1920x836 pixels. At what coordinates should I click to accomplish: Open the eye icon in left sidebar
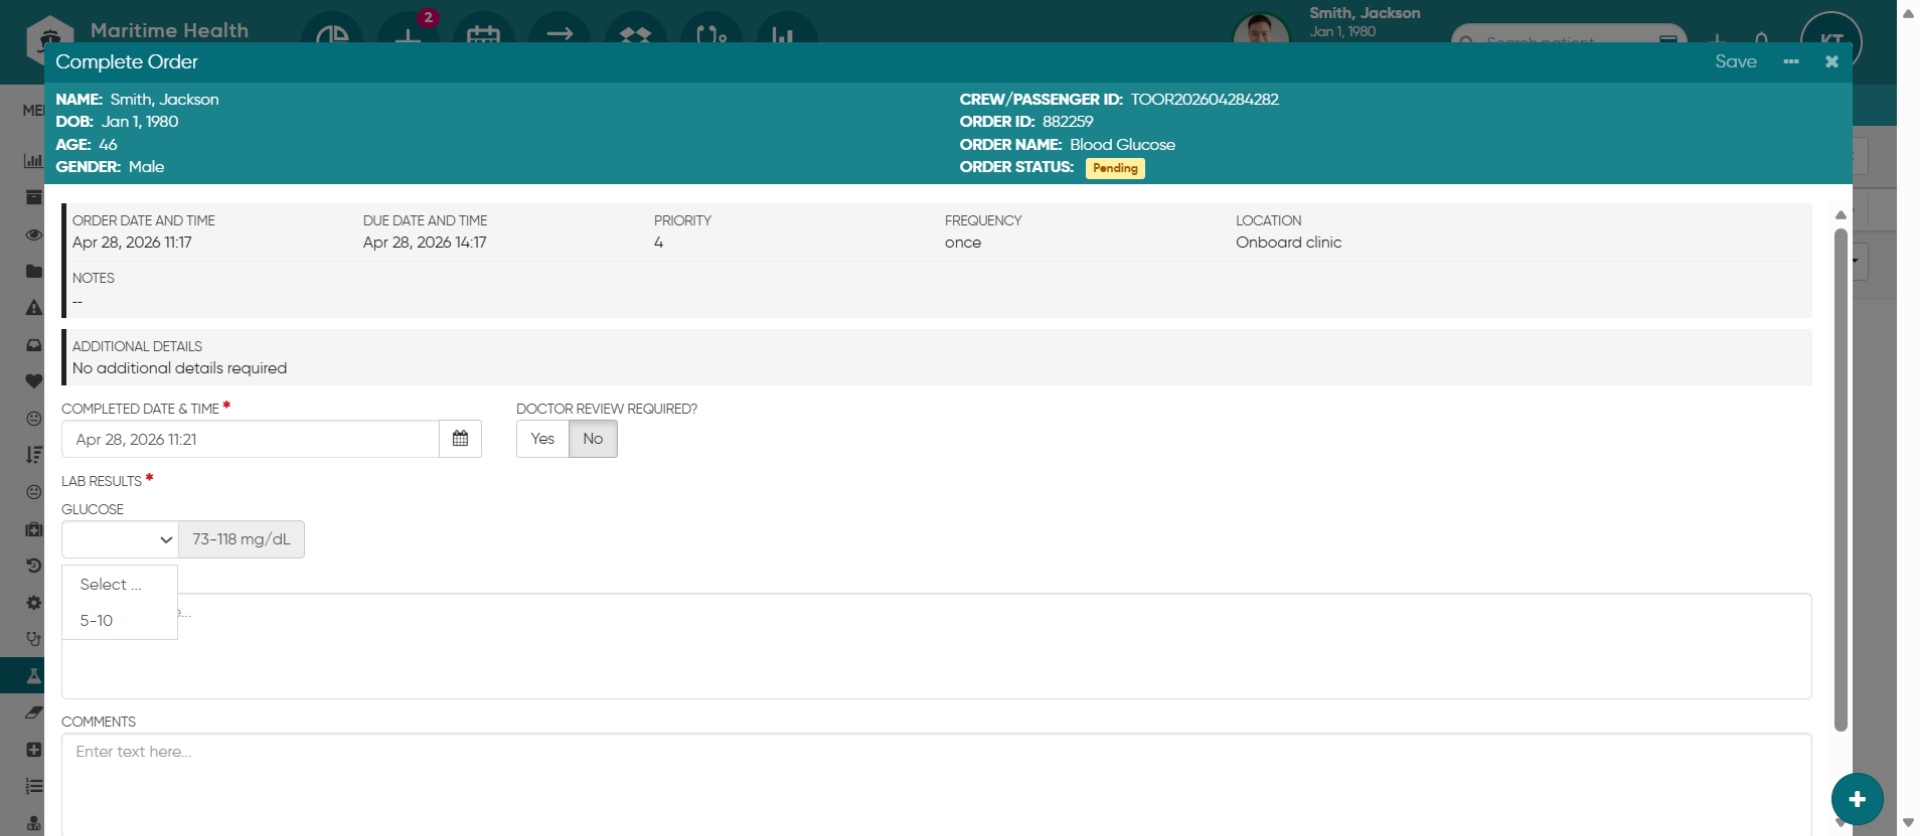34,235
